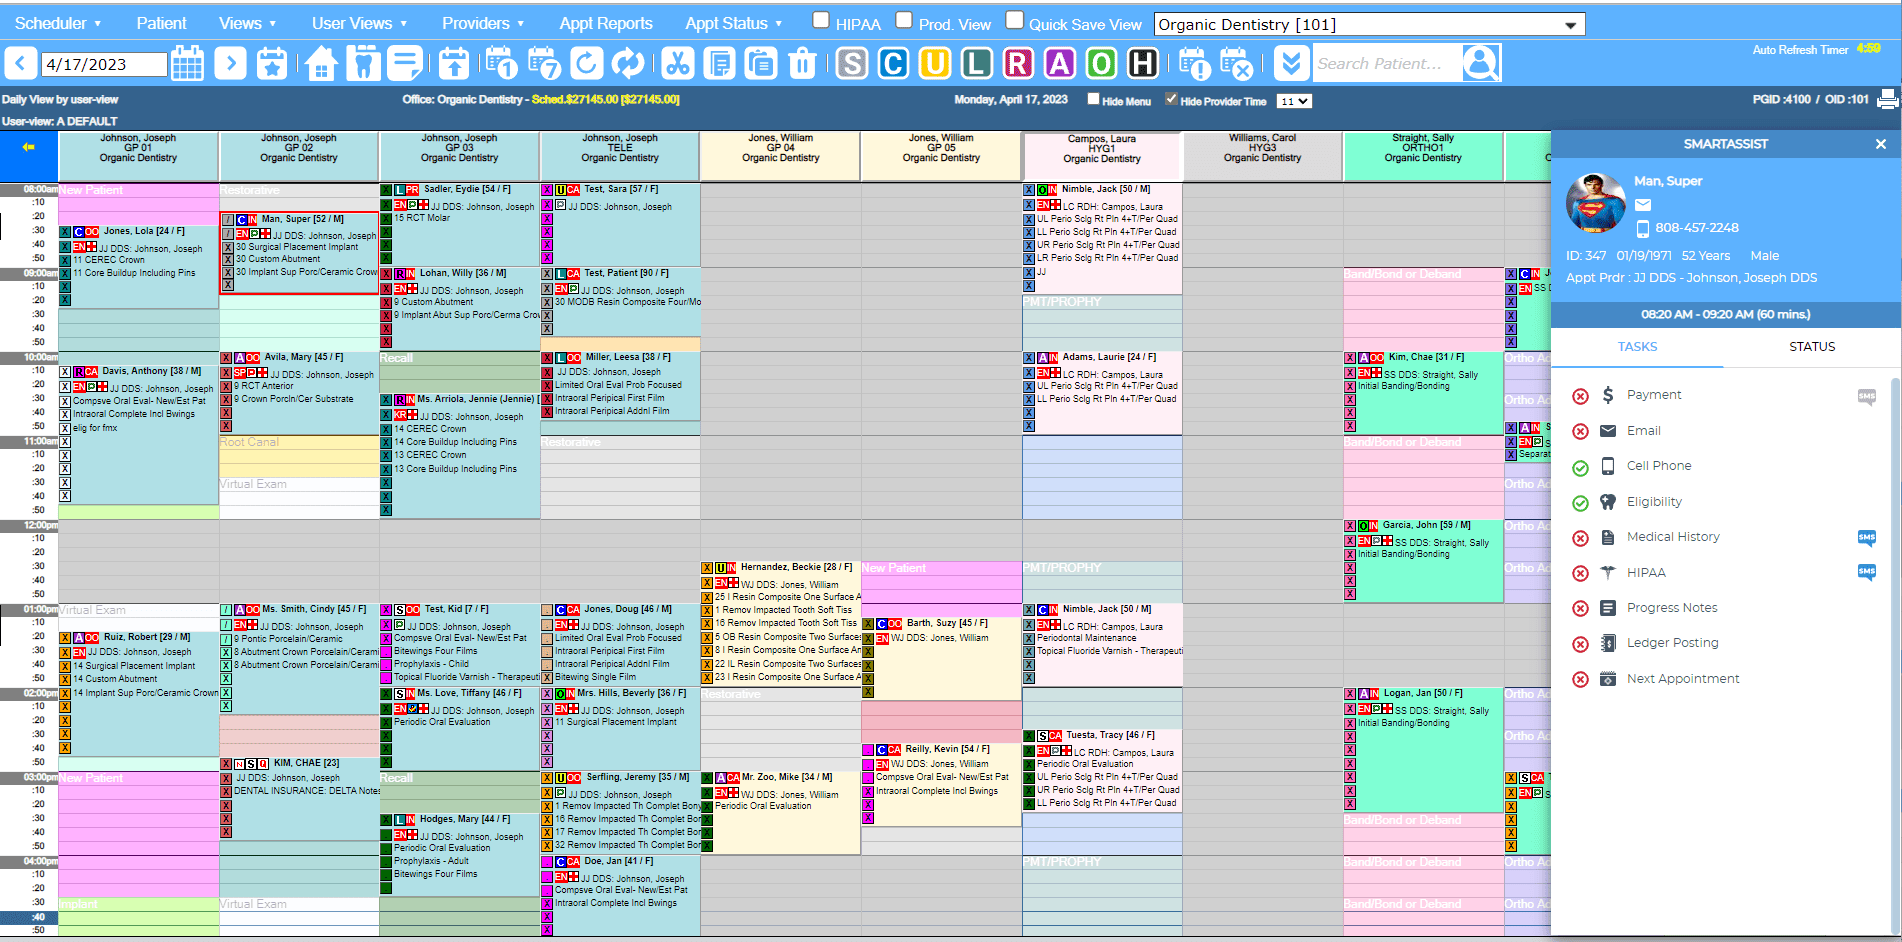Click the trash delete icon in toolbar
Viewport: 1902px width, 942px height.
click(802, 64)
